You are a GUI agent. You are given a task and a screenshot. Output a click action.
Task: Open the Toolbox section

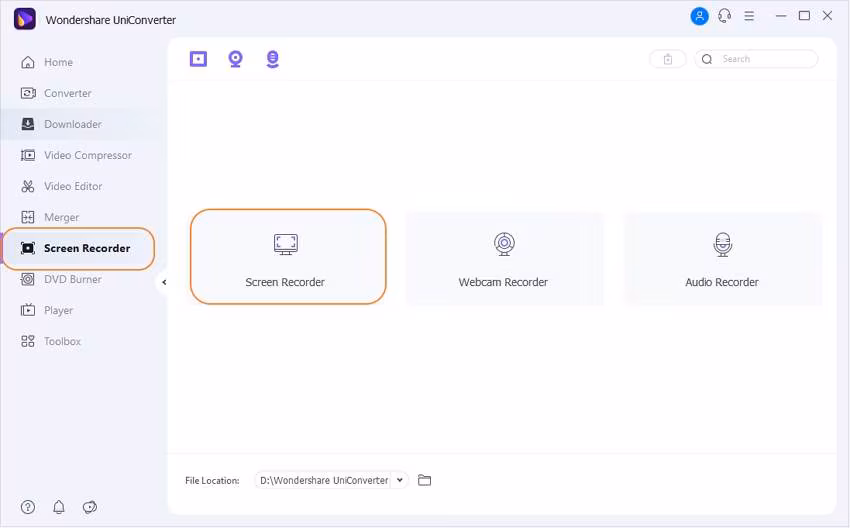tap(50, 342)
